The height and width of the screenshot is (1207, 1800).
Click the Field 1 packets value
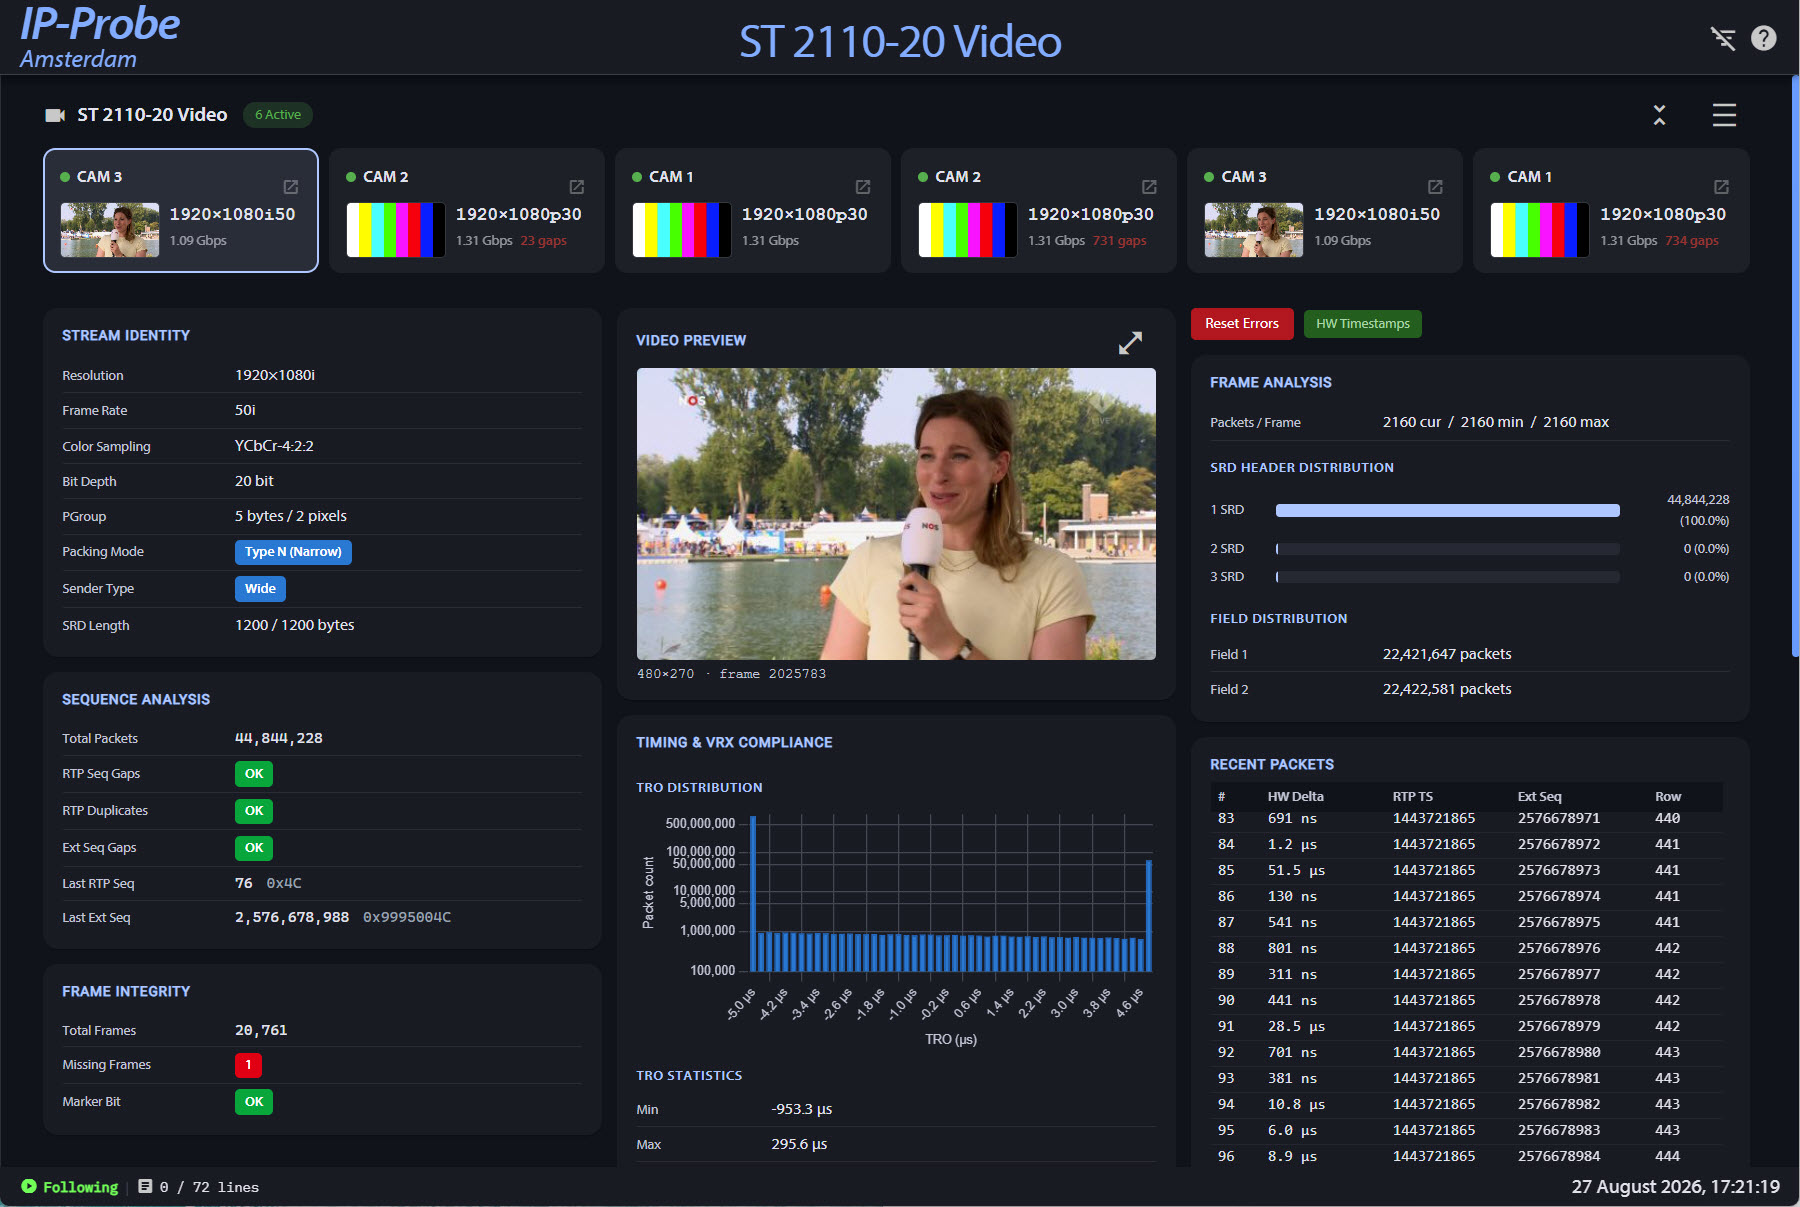(x=1447, y=654)
